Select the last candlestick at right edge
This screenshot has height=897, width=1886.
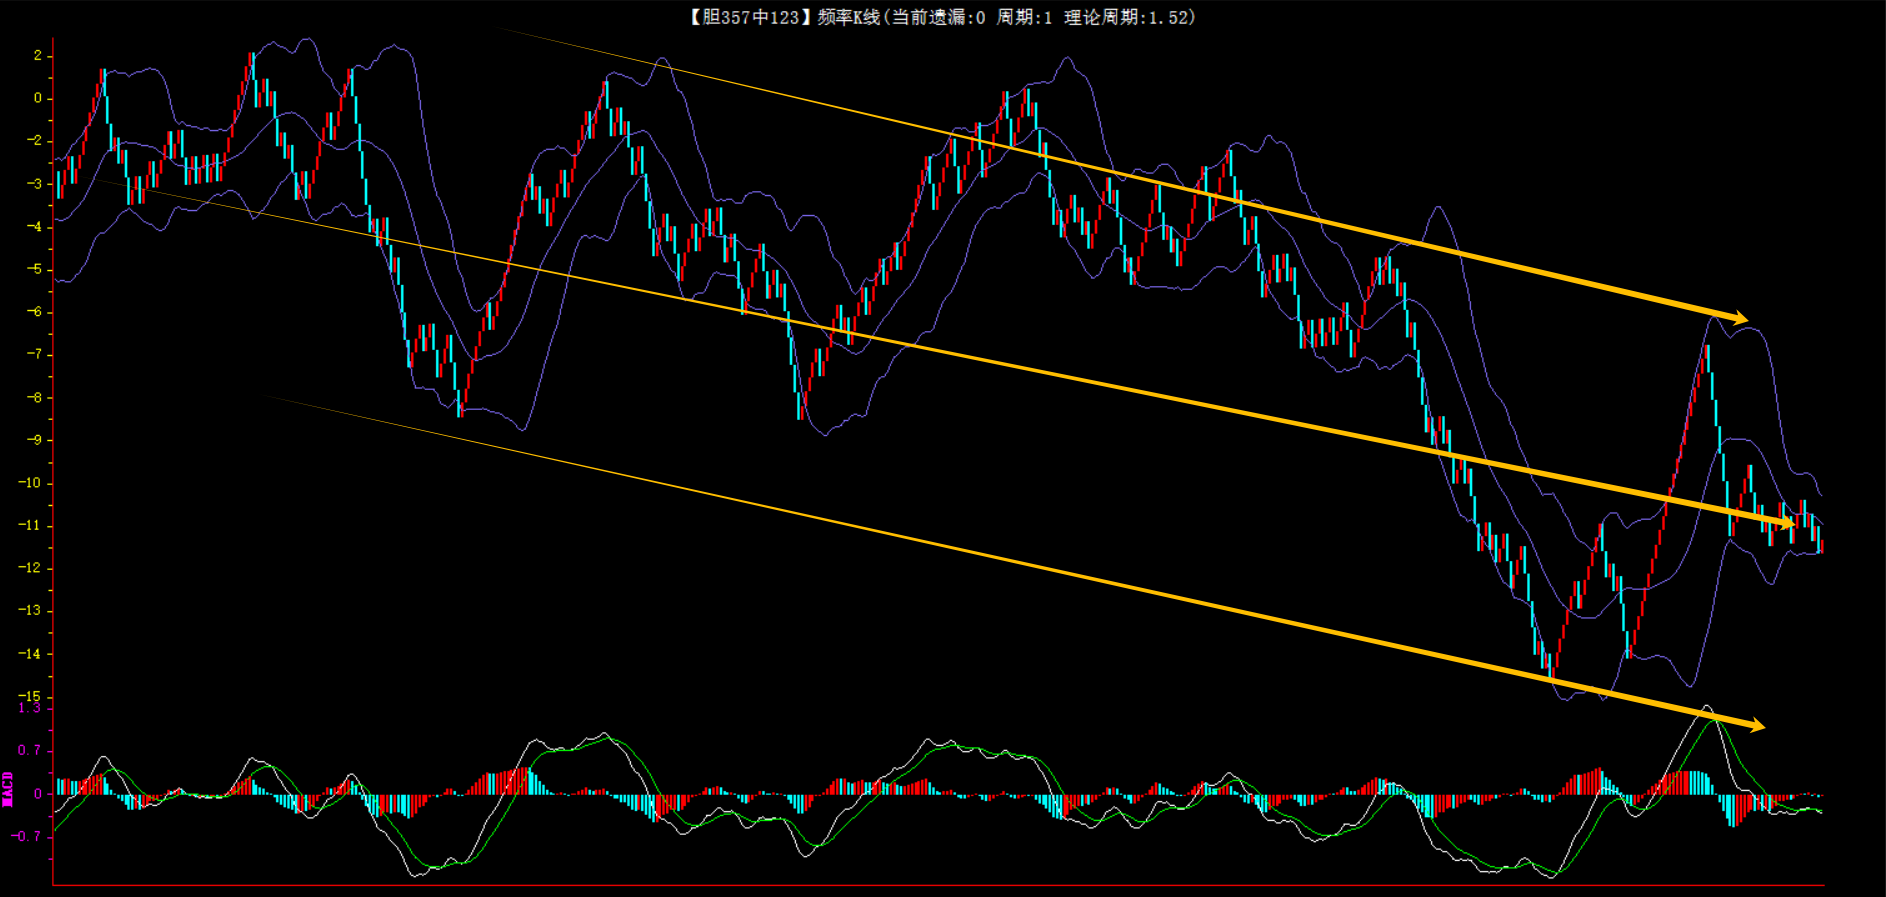[1821, 545]
